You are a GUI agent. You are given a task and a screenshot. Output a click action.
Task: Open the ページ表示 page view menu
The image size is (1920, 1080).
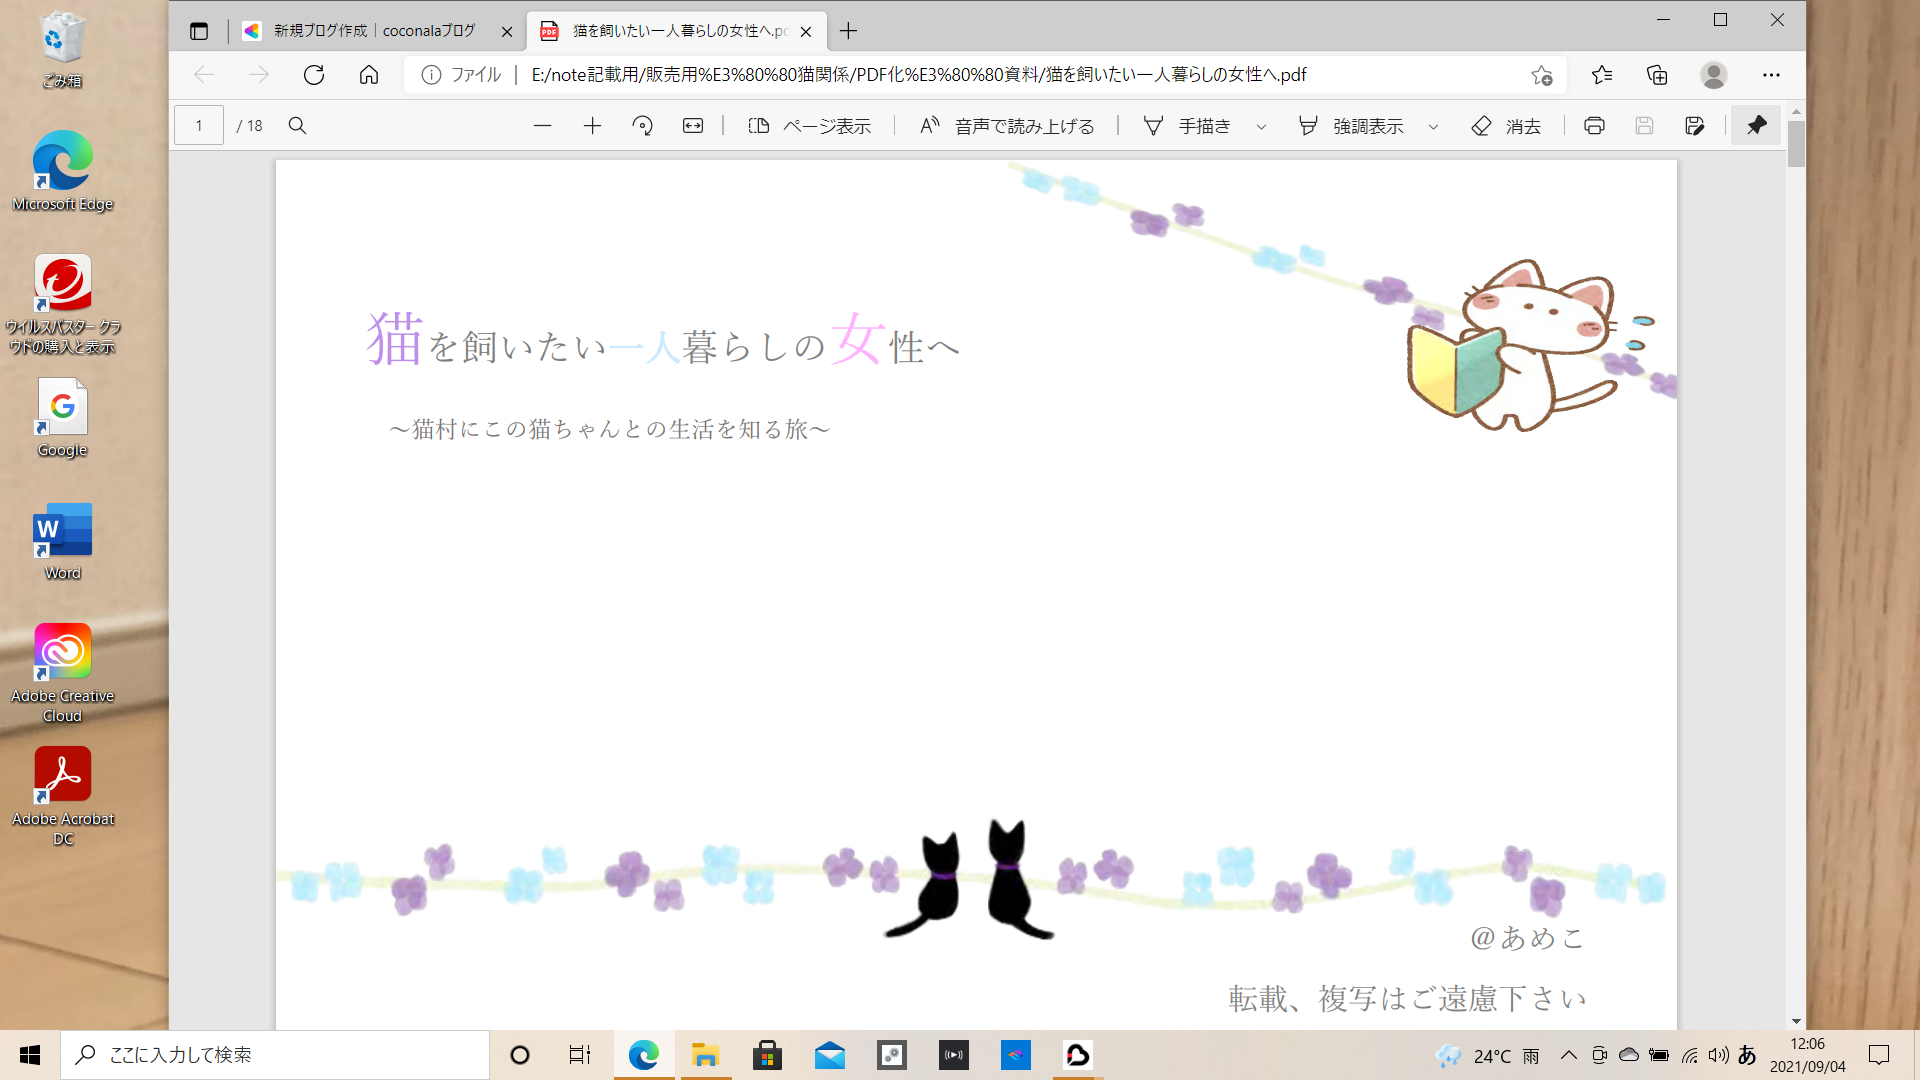click(x=810, y=126)
